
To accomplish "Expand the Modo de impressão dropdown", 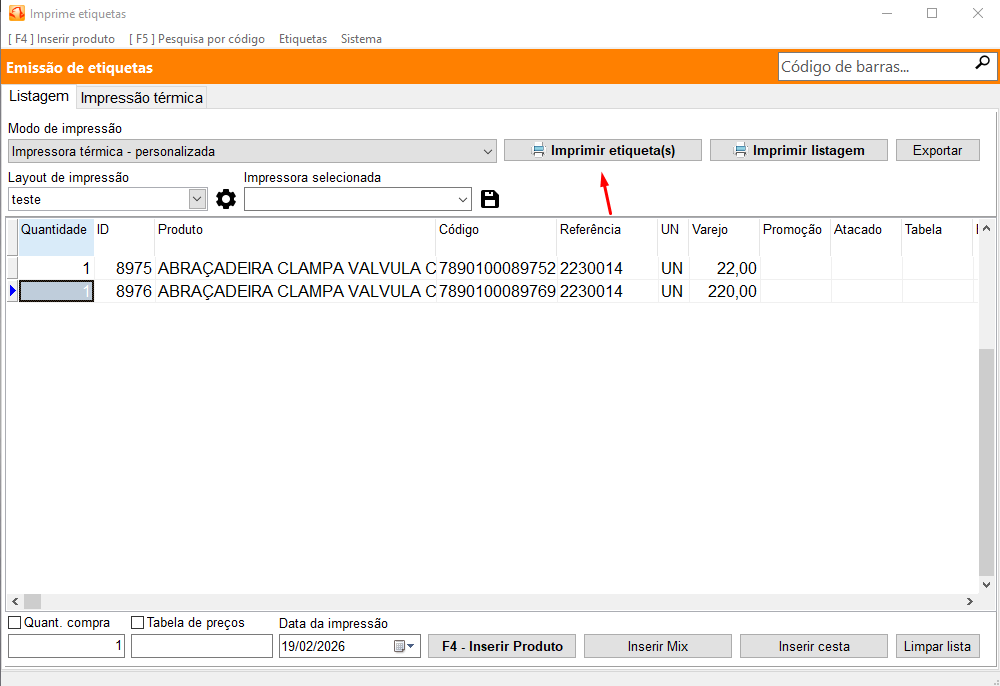I will tap(487, 152).
